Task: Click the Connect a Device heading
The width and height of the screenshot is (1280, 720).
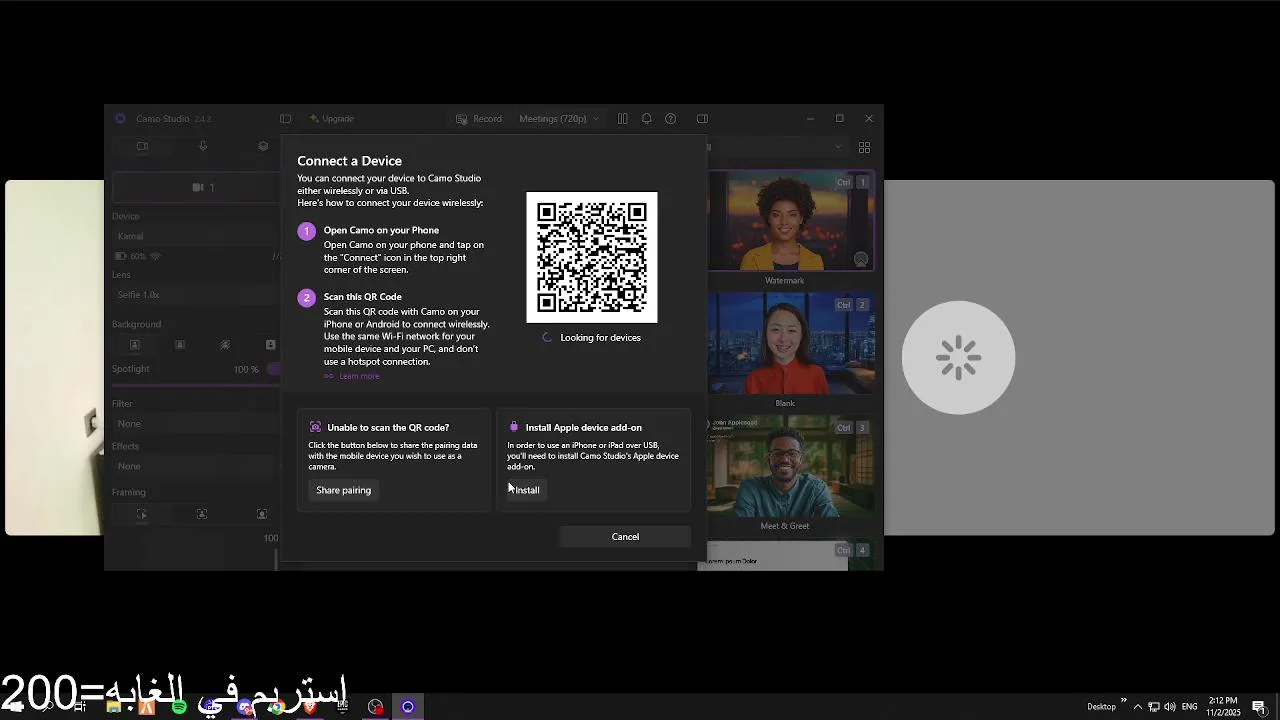Action: (349, 161)
